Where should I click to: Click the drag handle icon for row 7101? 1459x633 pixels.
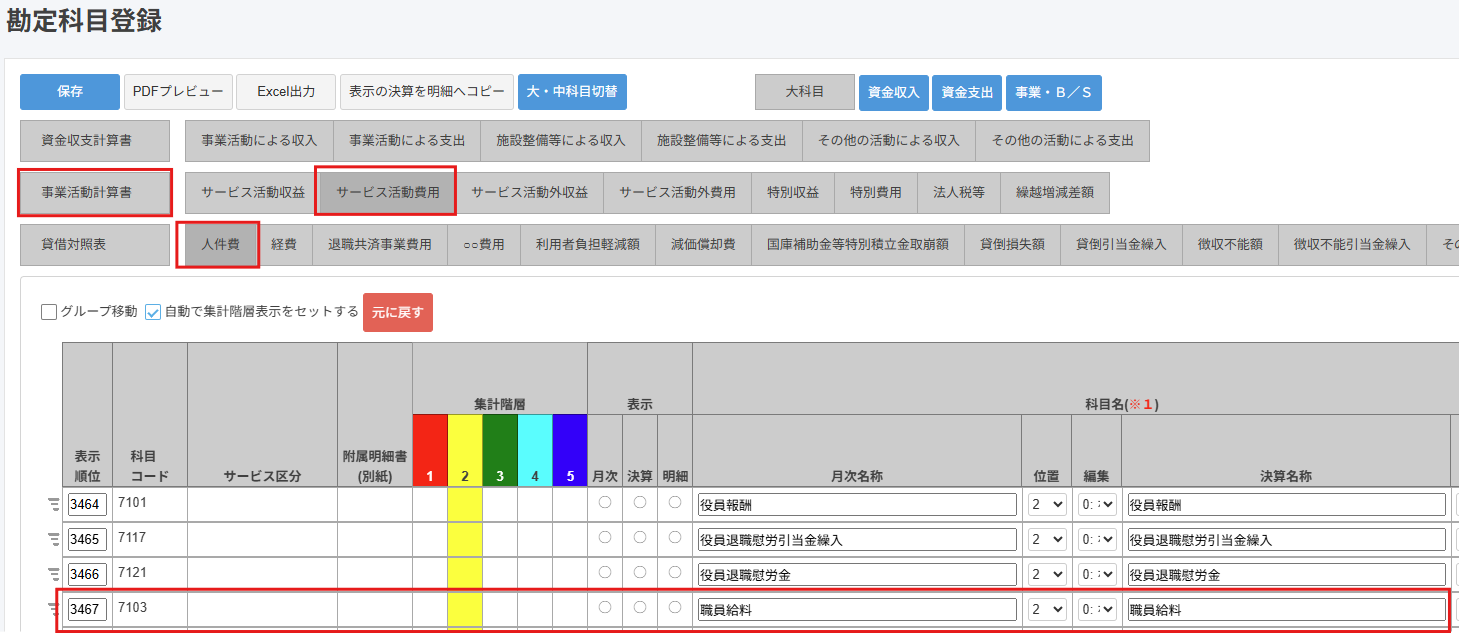coord(54,504)
